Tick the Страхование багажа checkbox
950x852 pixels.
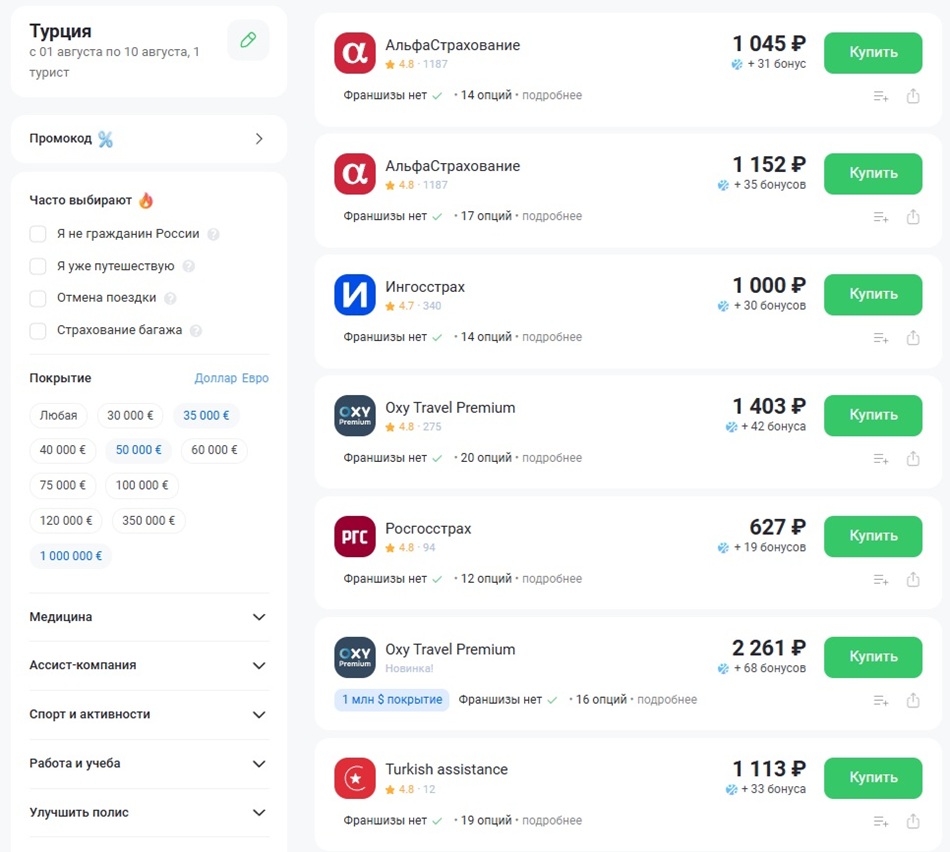38,330
